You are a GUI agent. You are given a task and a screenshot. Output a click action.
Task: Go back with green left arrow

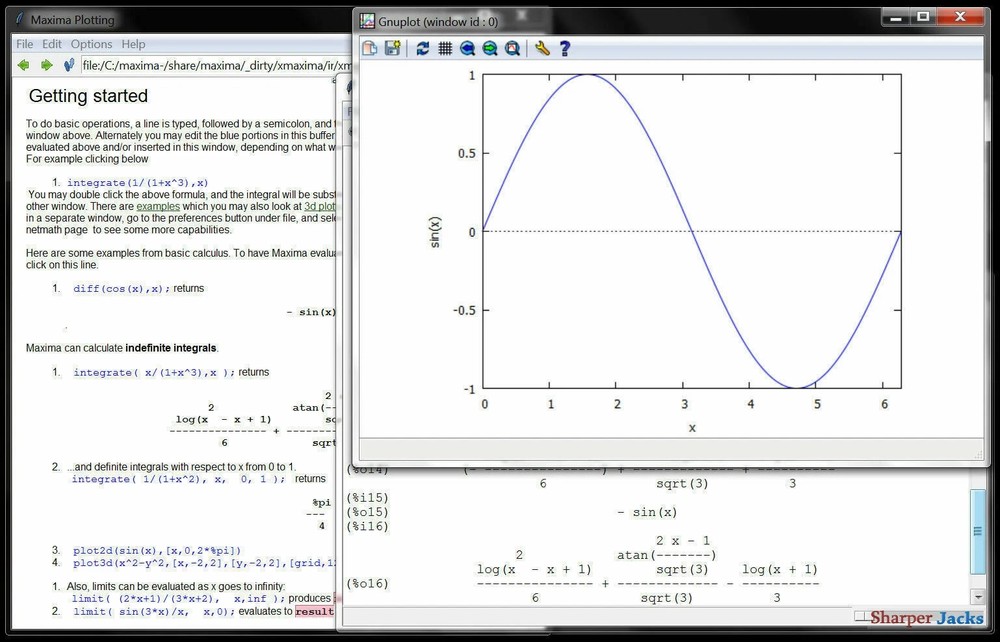[24, 65]
